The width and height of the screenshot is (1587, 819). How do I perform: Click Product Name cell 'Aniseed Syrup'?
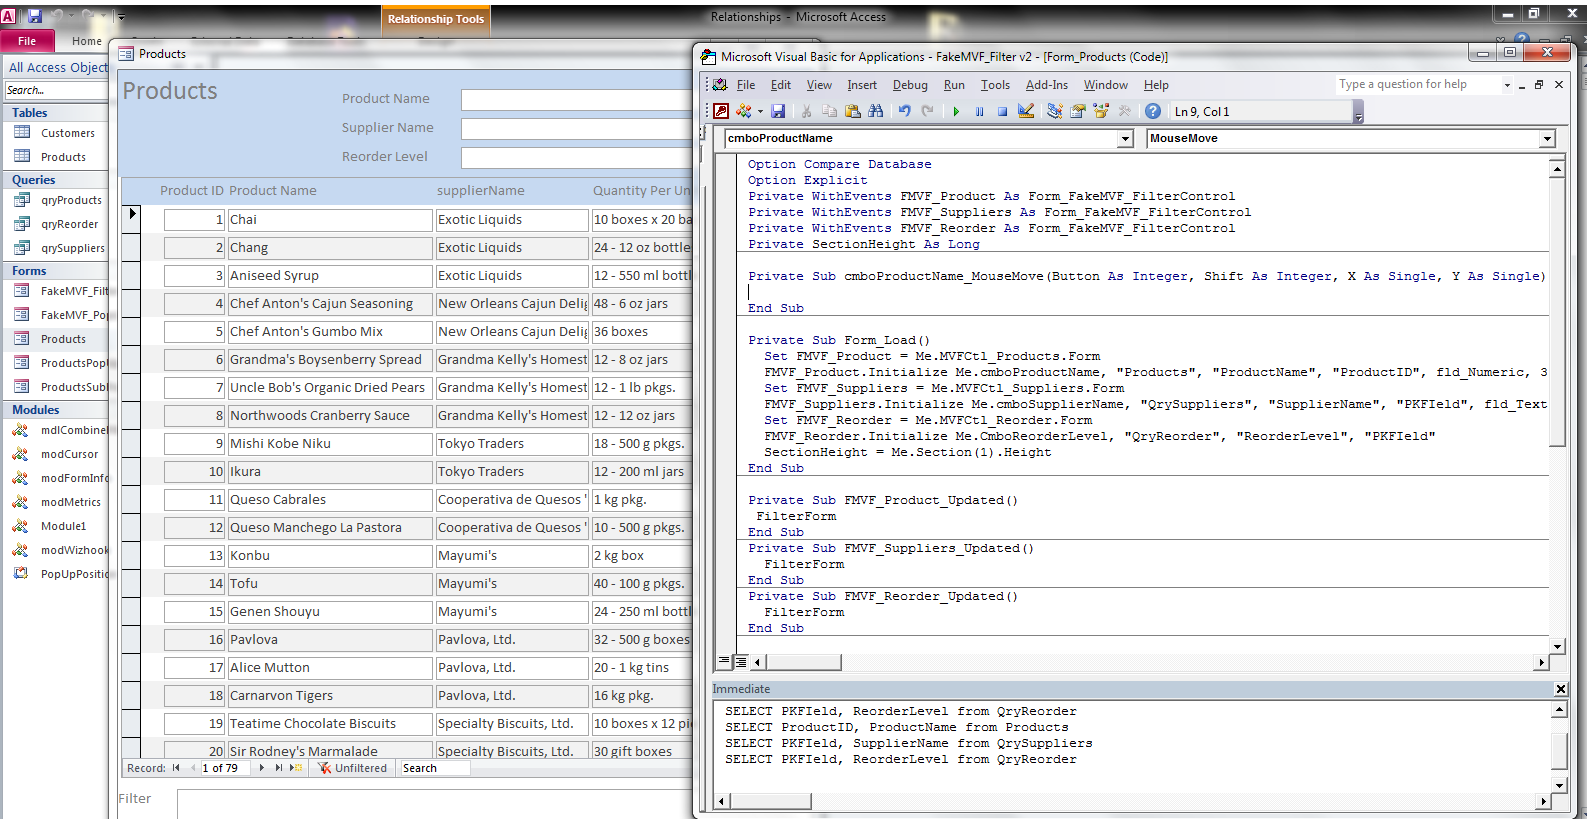[x=330, y=276]
